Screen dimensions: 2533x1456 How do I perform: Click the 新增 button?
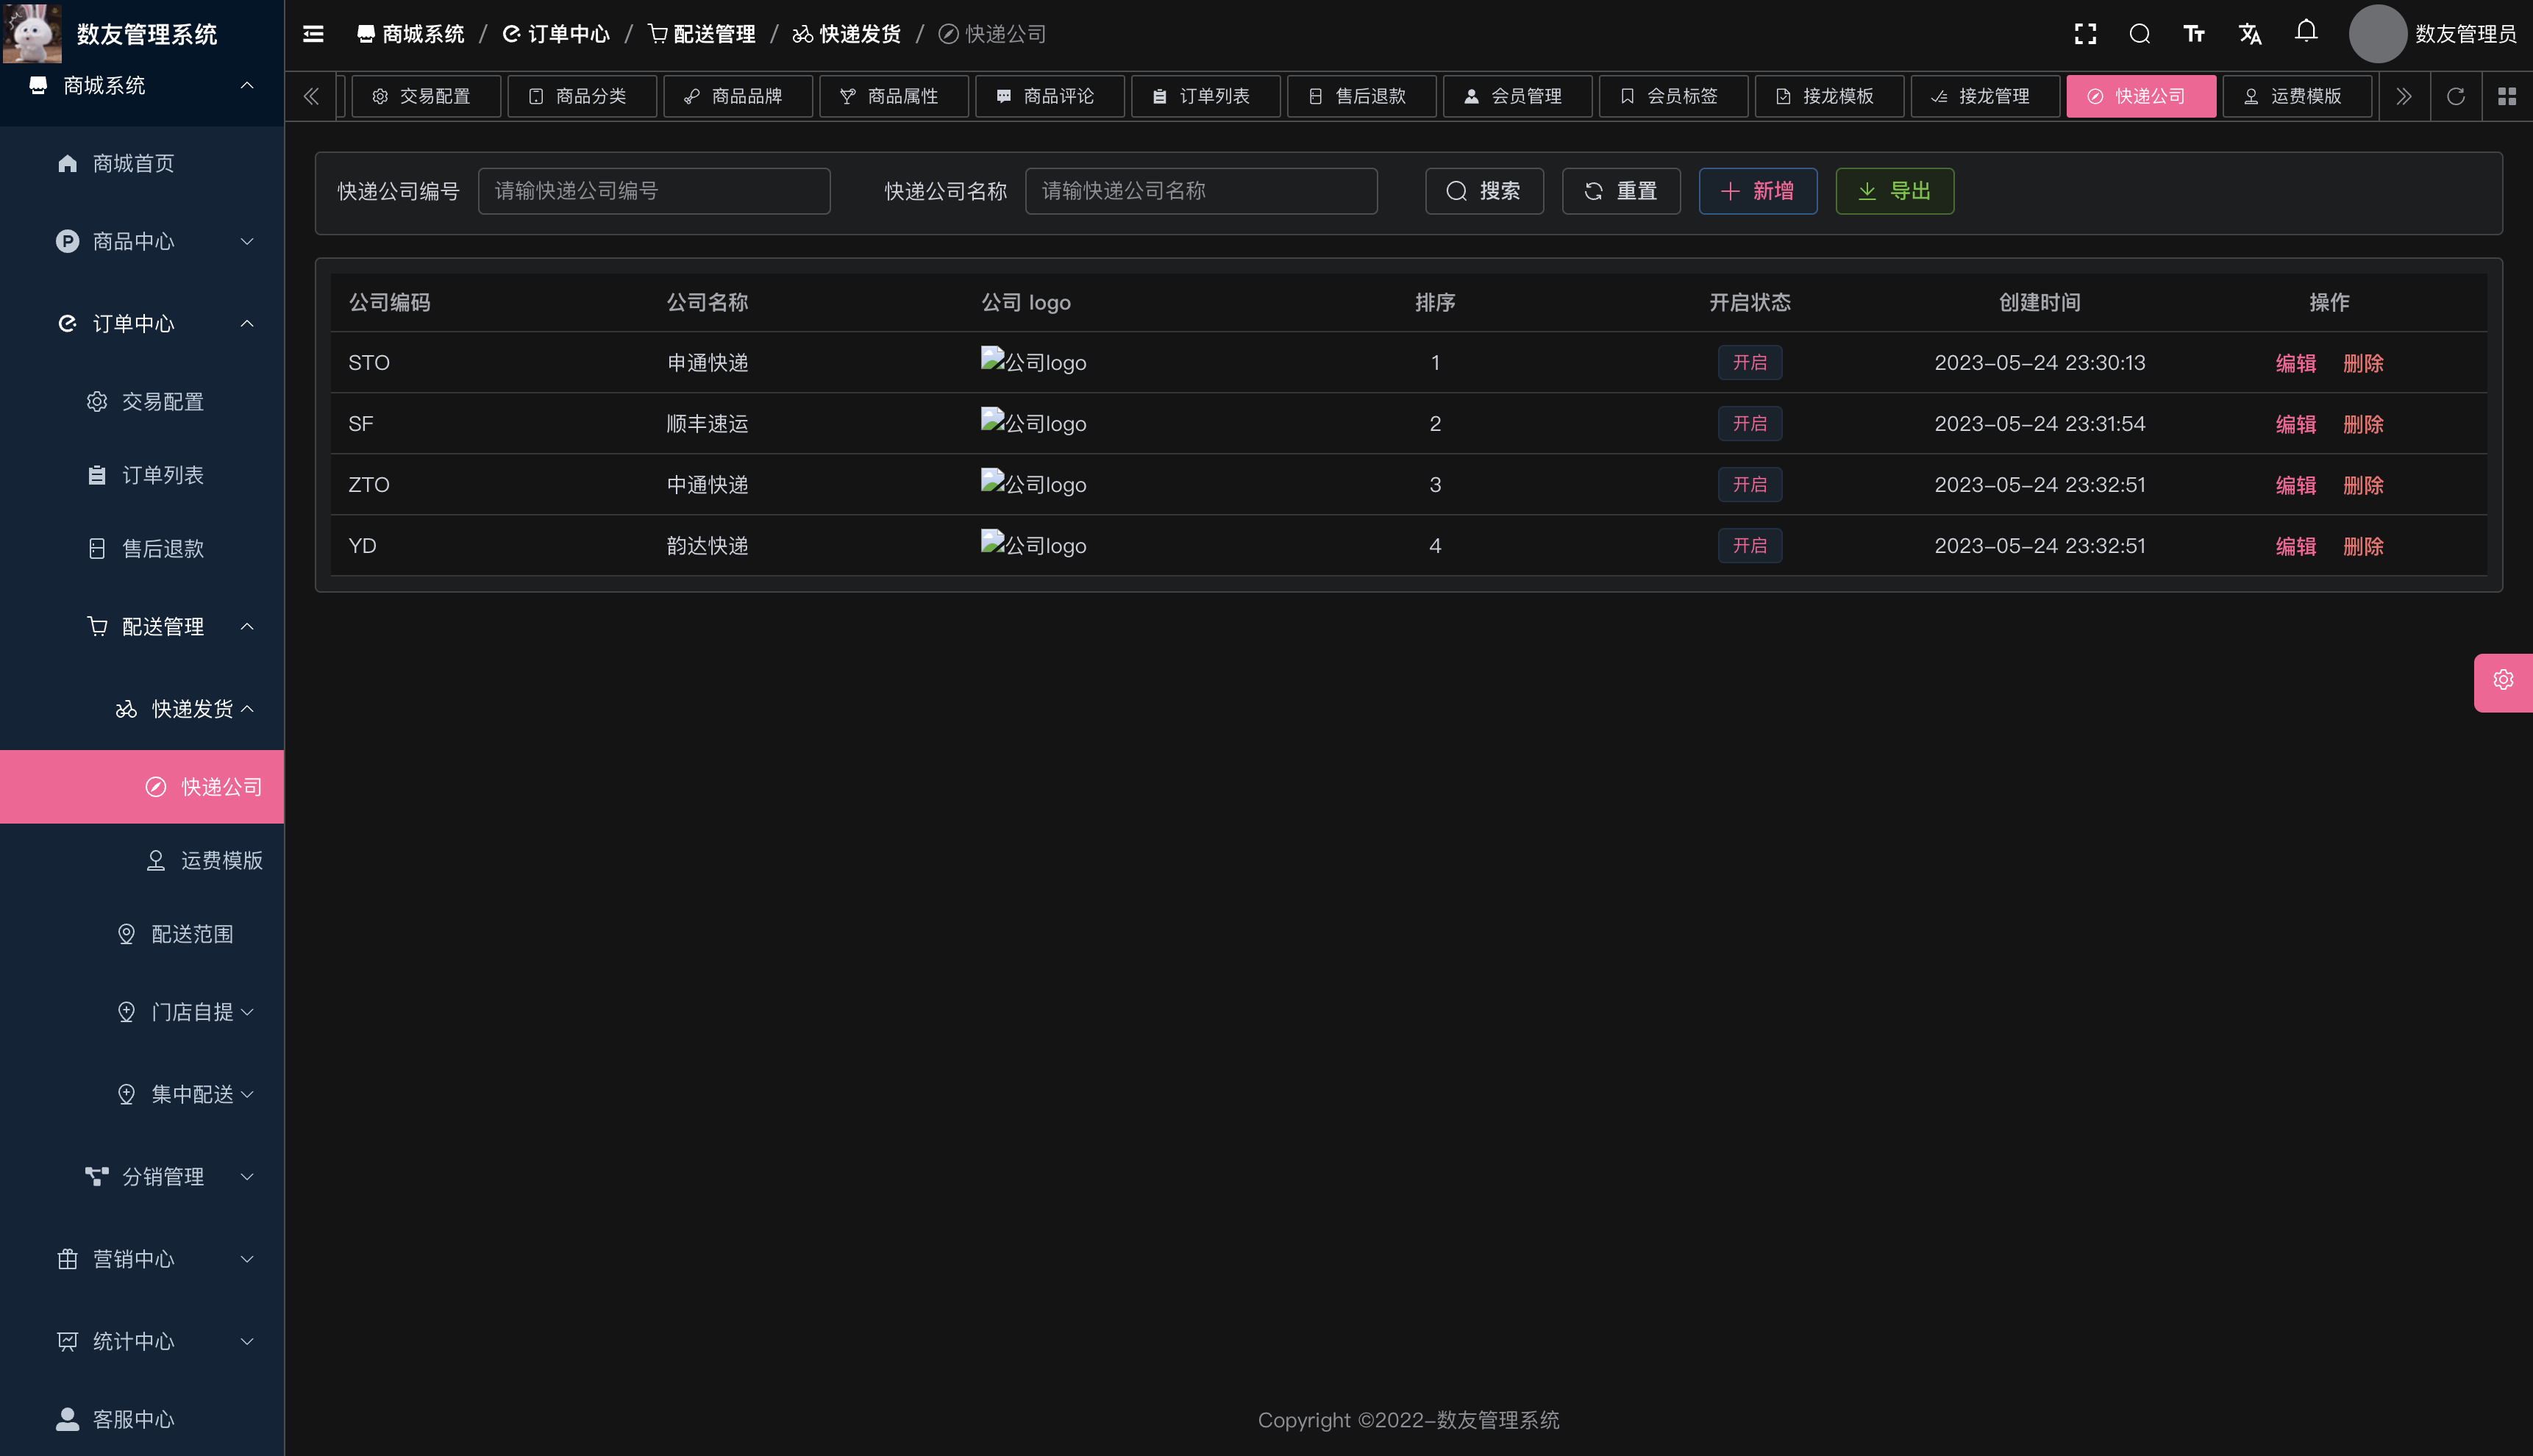(x=1757, y=191)
